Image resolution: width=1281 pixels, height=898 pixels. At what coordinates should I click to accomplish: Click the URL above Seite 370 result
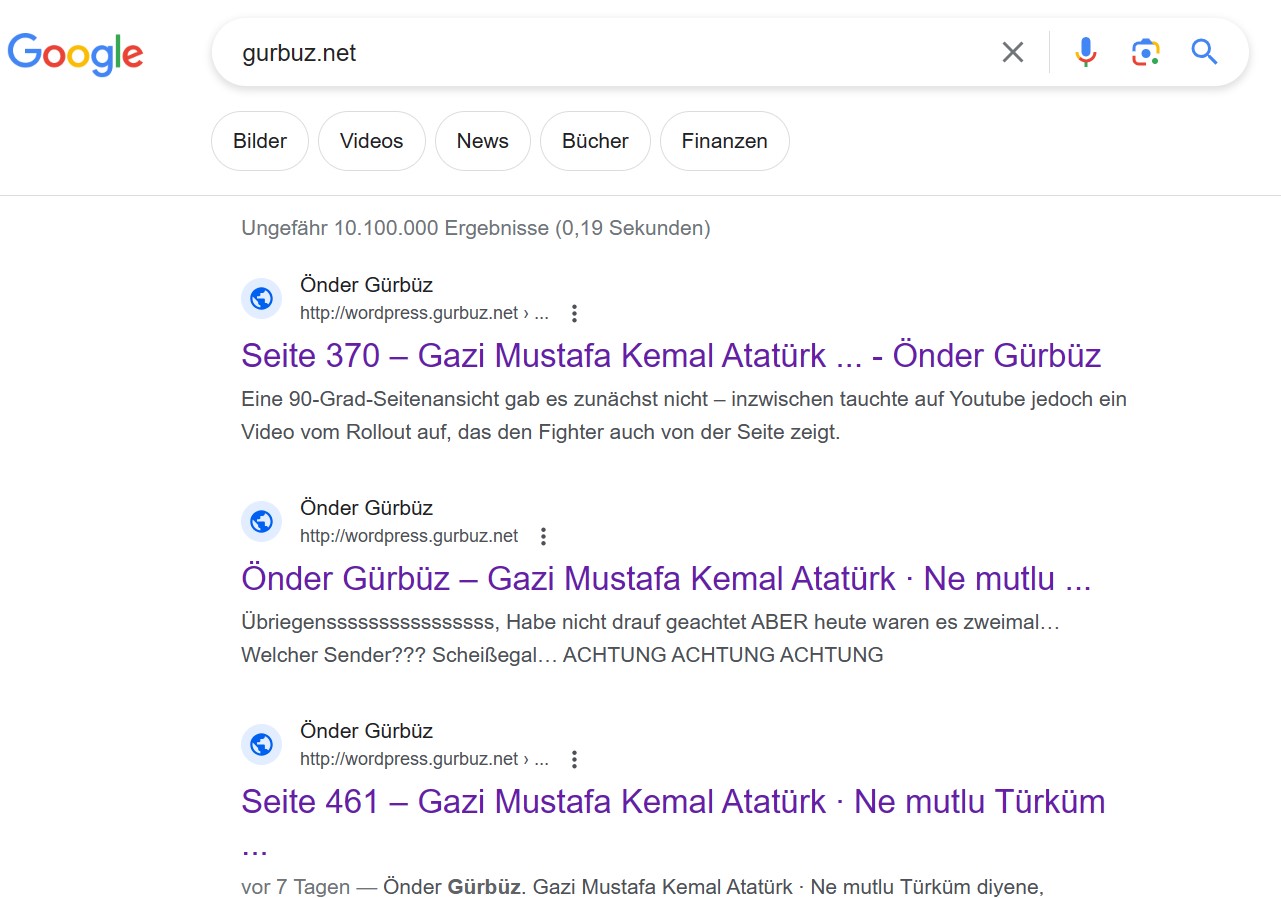click(x=424, y=313)
